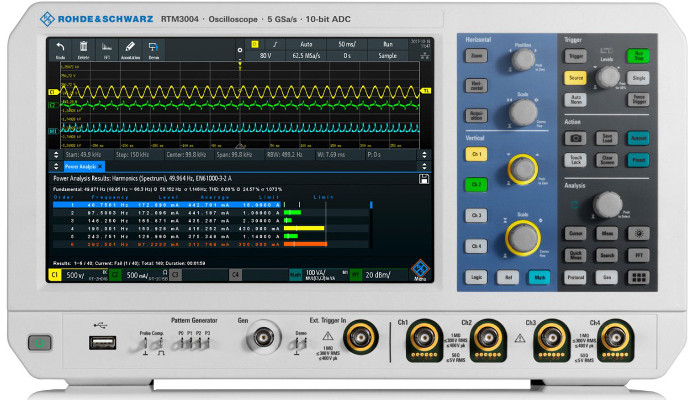This screenshot has height=400, width=700.
Task: Tap the Undo arrow icon on screen
Action: [59, 49]
